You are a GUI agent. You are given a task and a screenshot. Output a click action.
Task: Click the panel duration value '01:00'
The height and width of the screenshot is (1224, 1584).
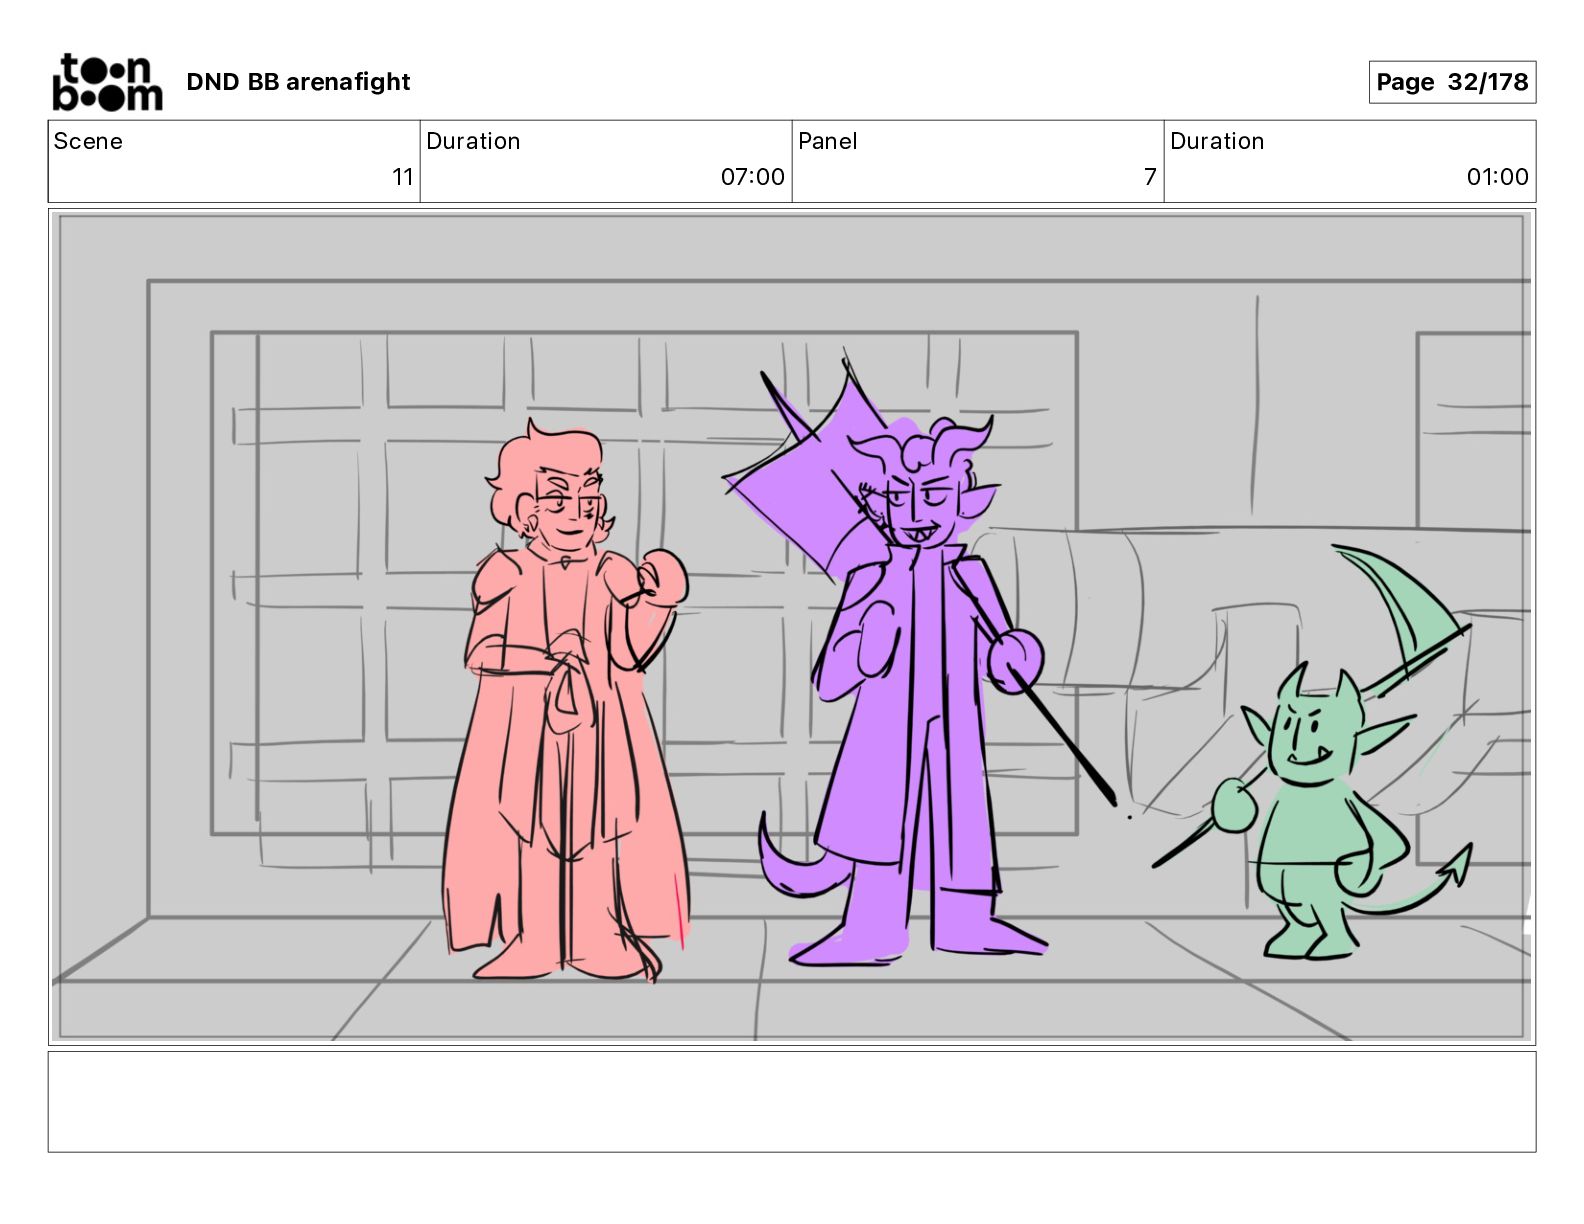tap(1497, 177)
